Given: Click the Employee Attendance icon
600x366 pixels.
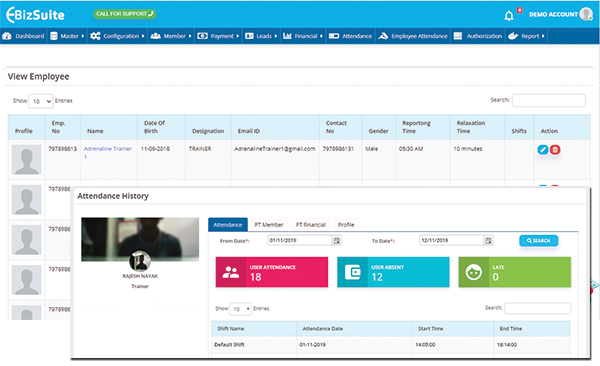Looking at the screenshot, I should [x=383, y=36].
